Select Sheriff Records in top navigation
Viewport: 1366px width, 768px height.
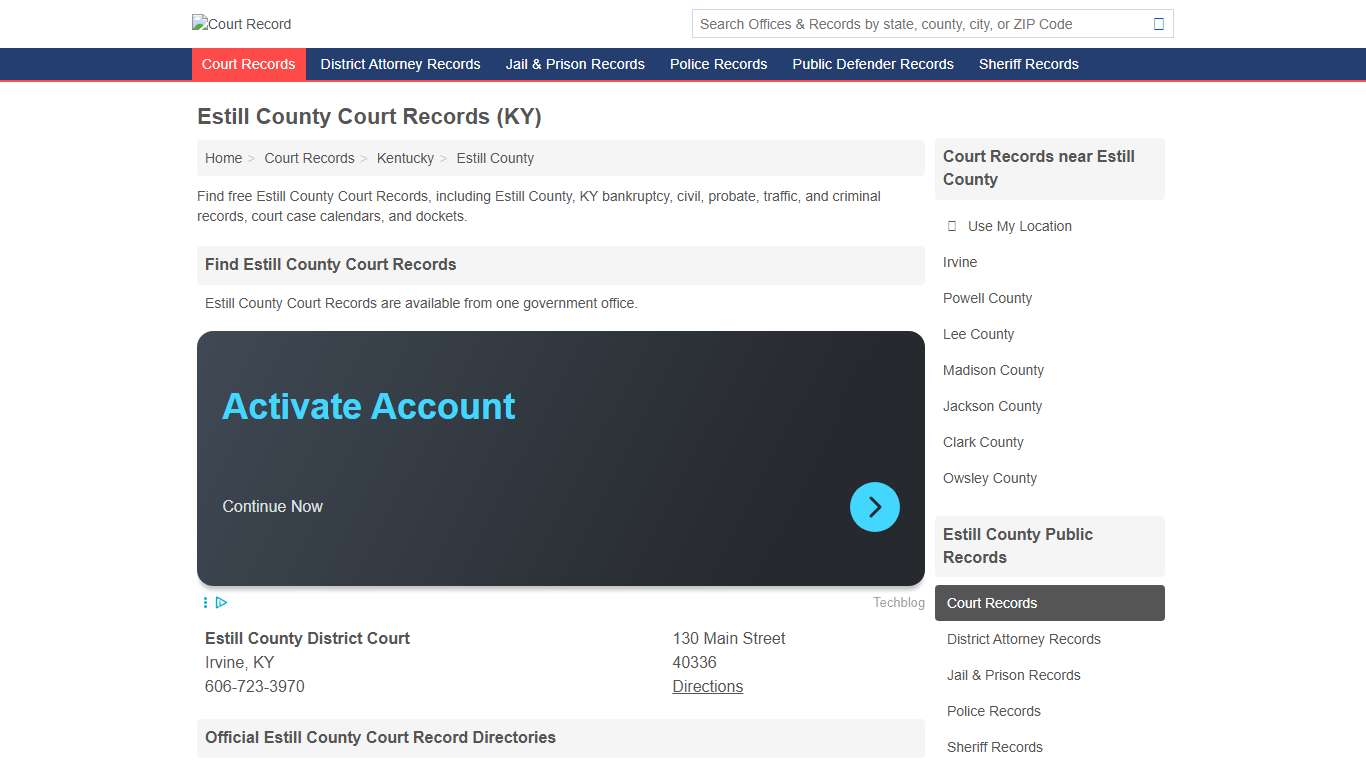[1028, 64]
